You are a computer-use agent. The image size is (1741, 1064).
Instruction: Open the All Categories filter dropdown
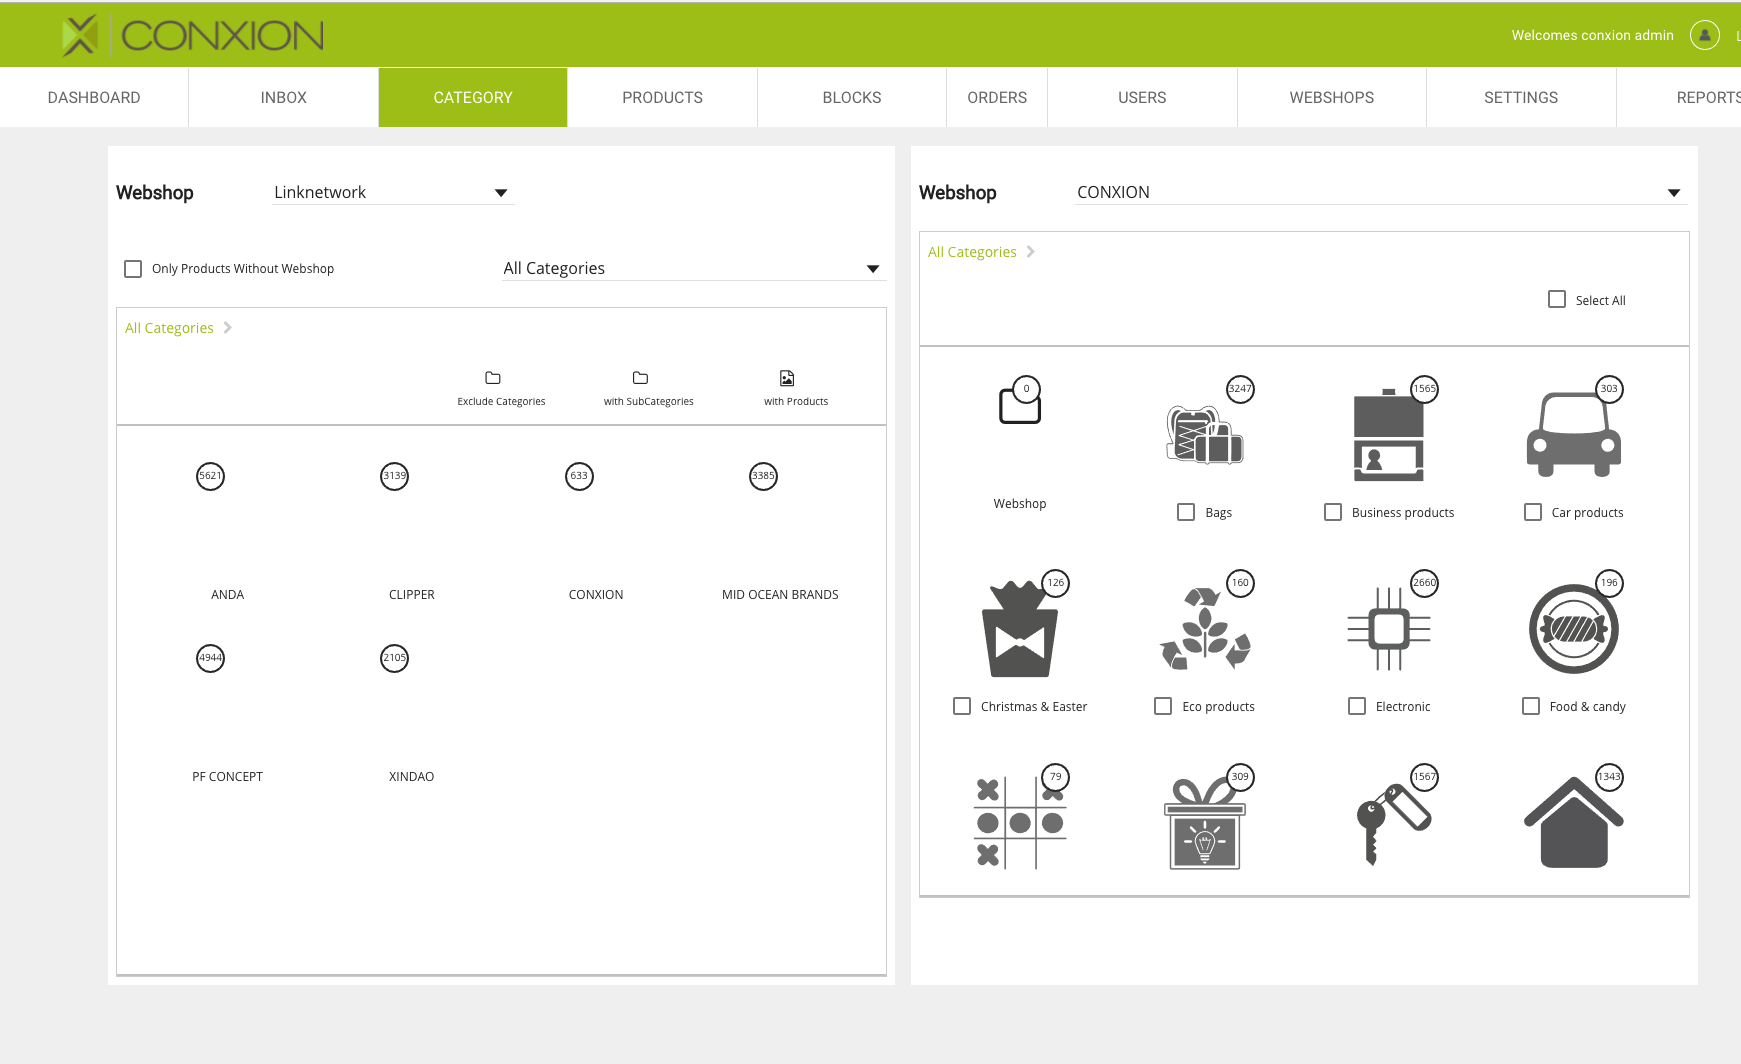[x=694, y=268]
